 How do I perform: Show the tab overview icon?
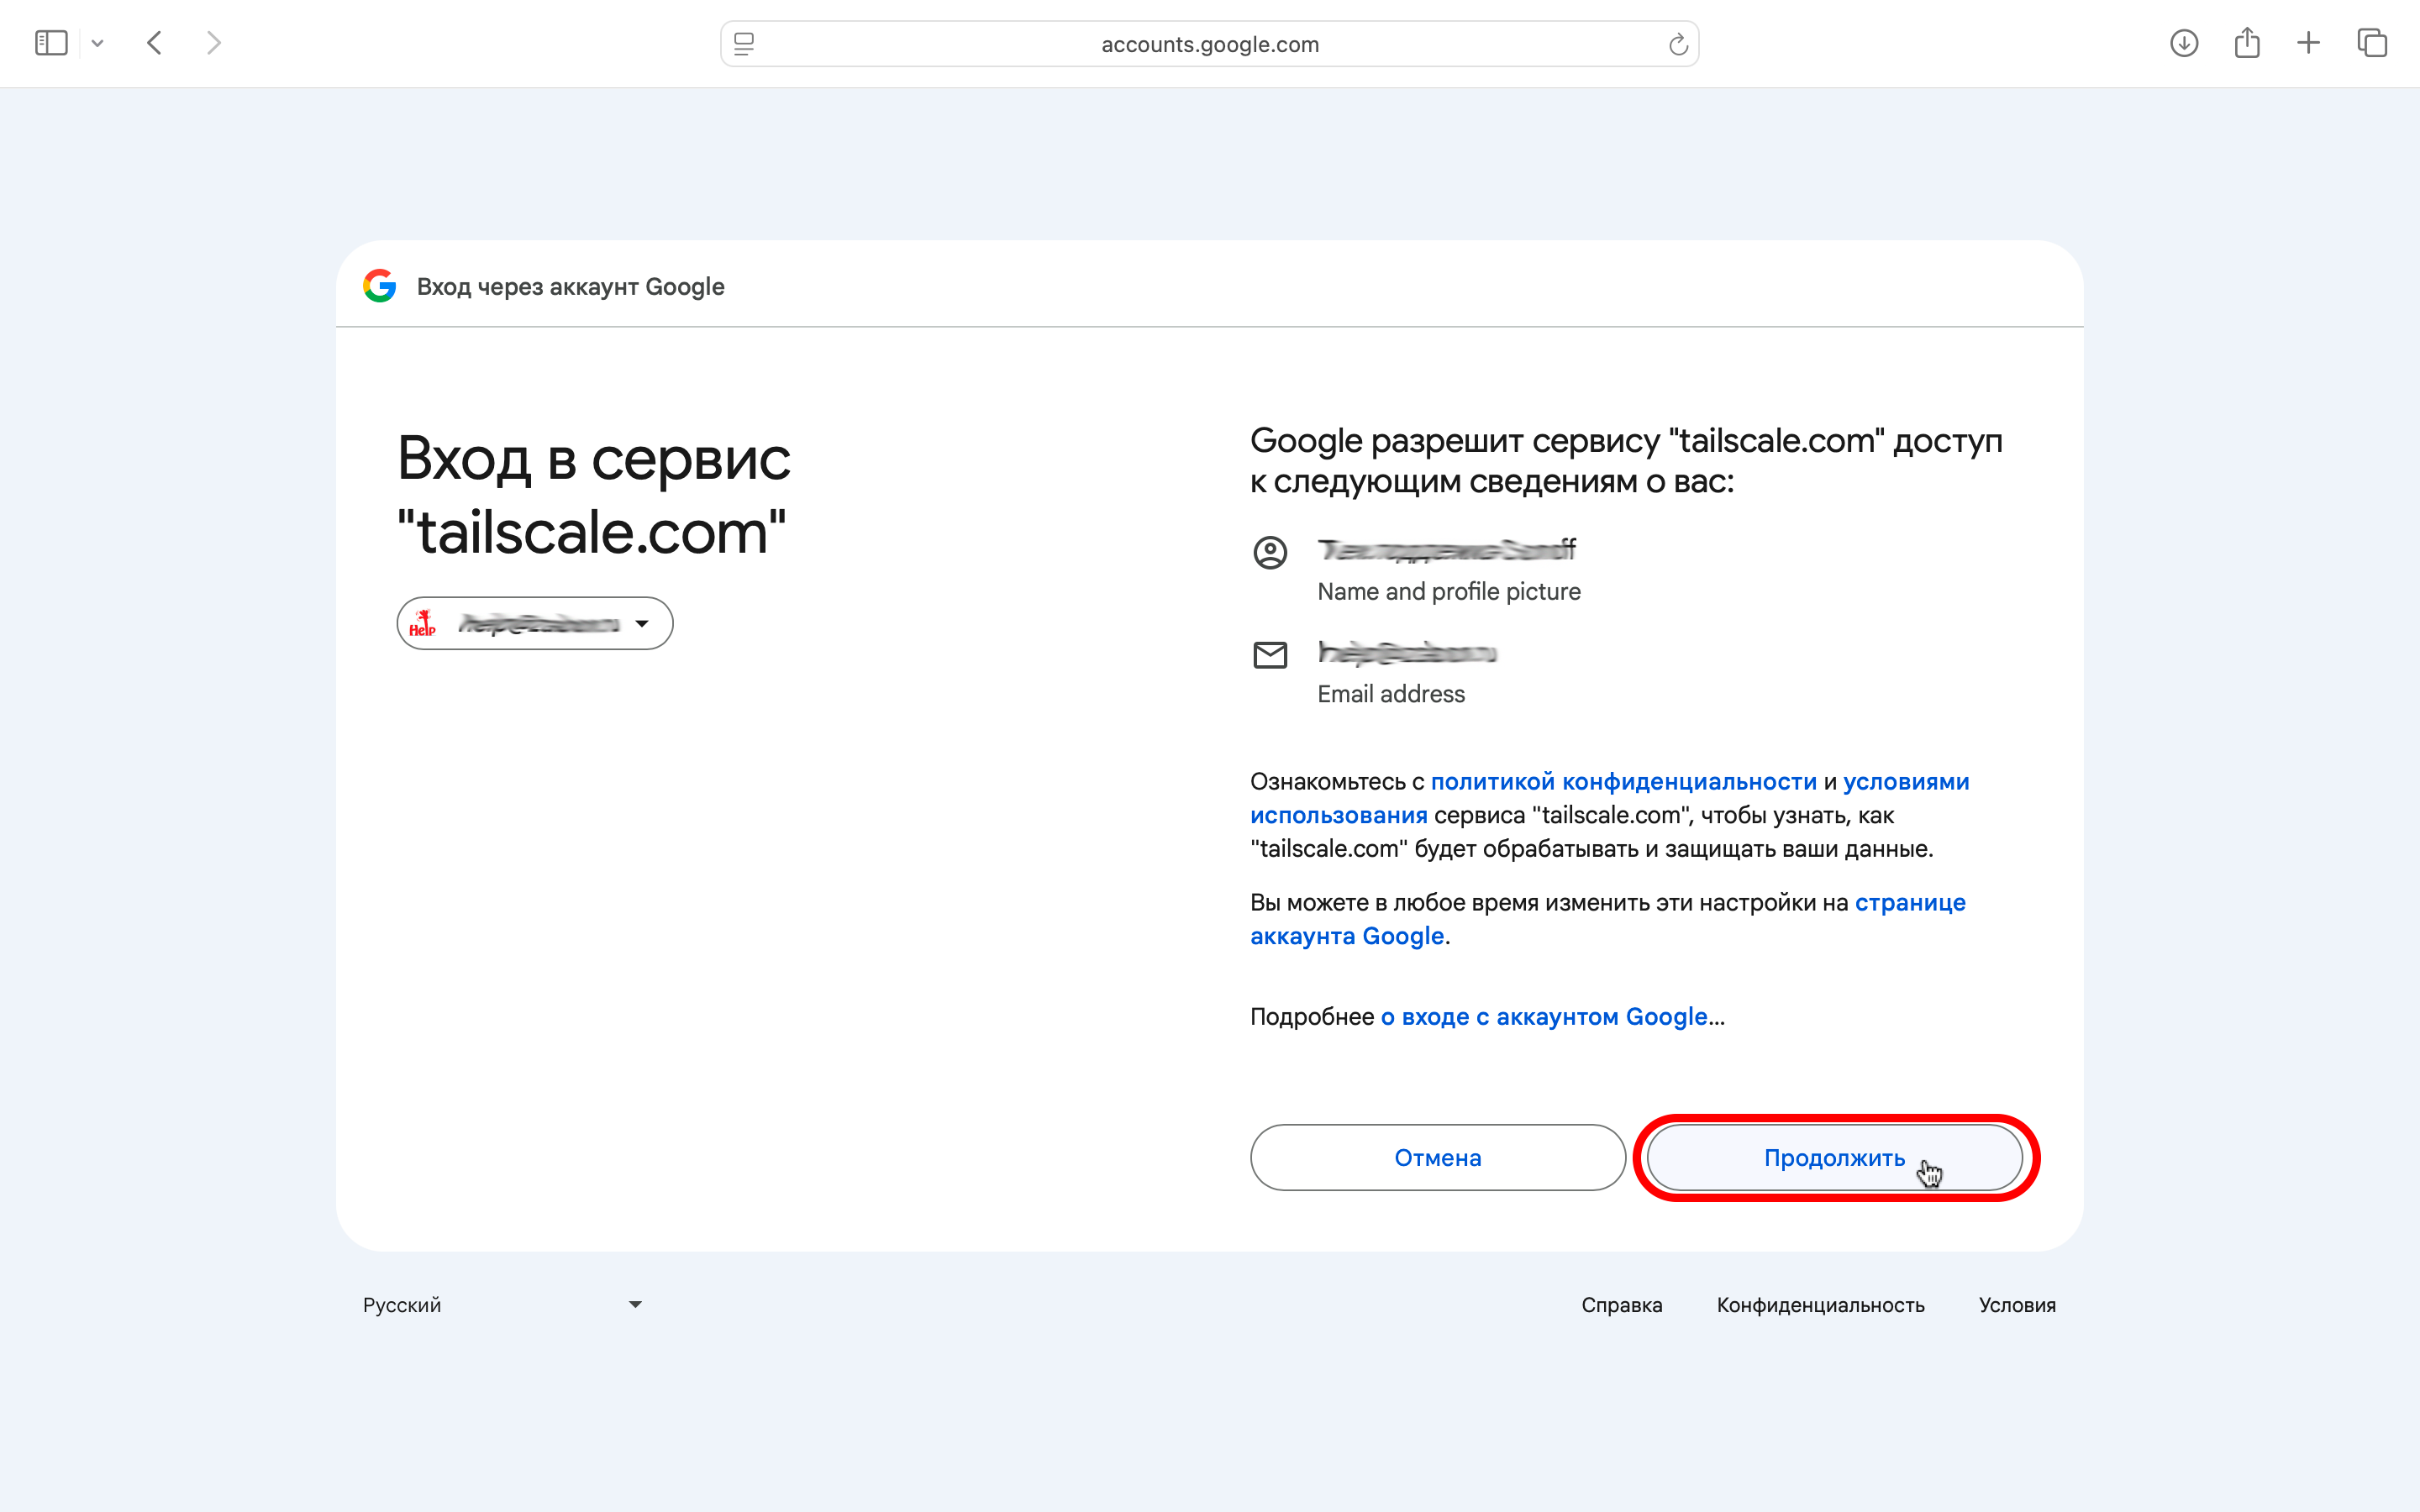click(x=2372, y=43)
